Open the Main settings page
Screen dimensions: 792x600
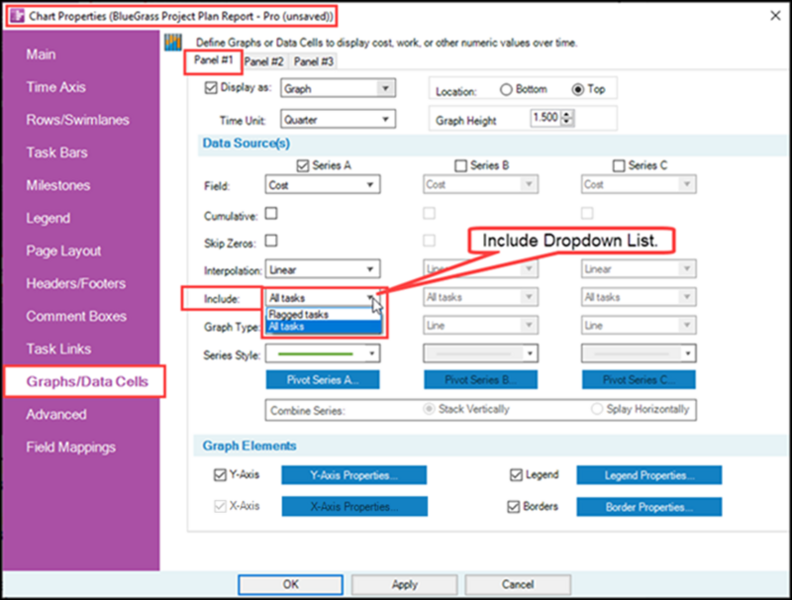(x=41, y=55)
